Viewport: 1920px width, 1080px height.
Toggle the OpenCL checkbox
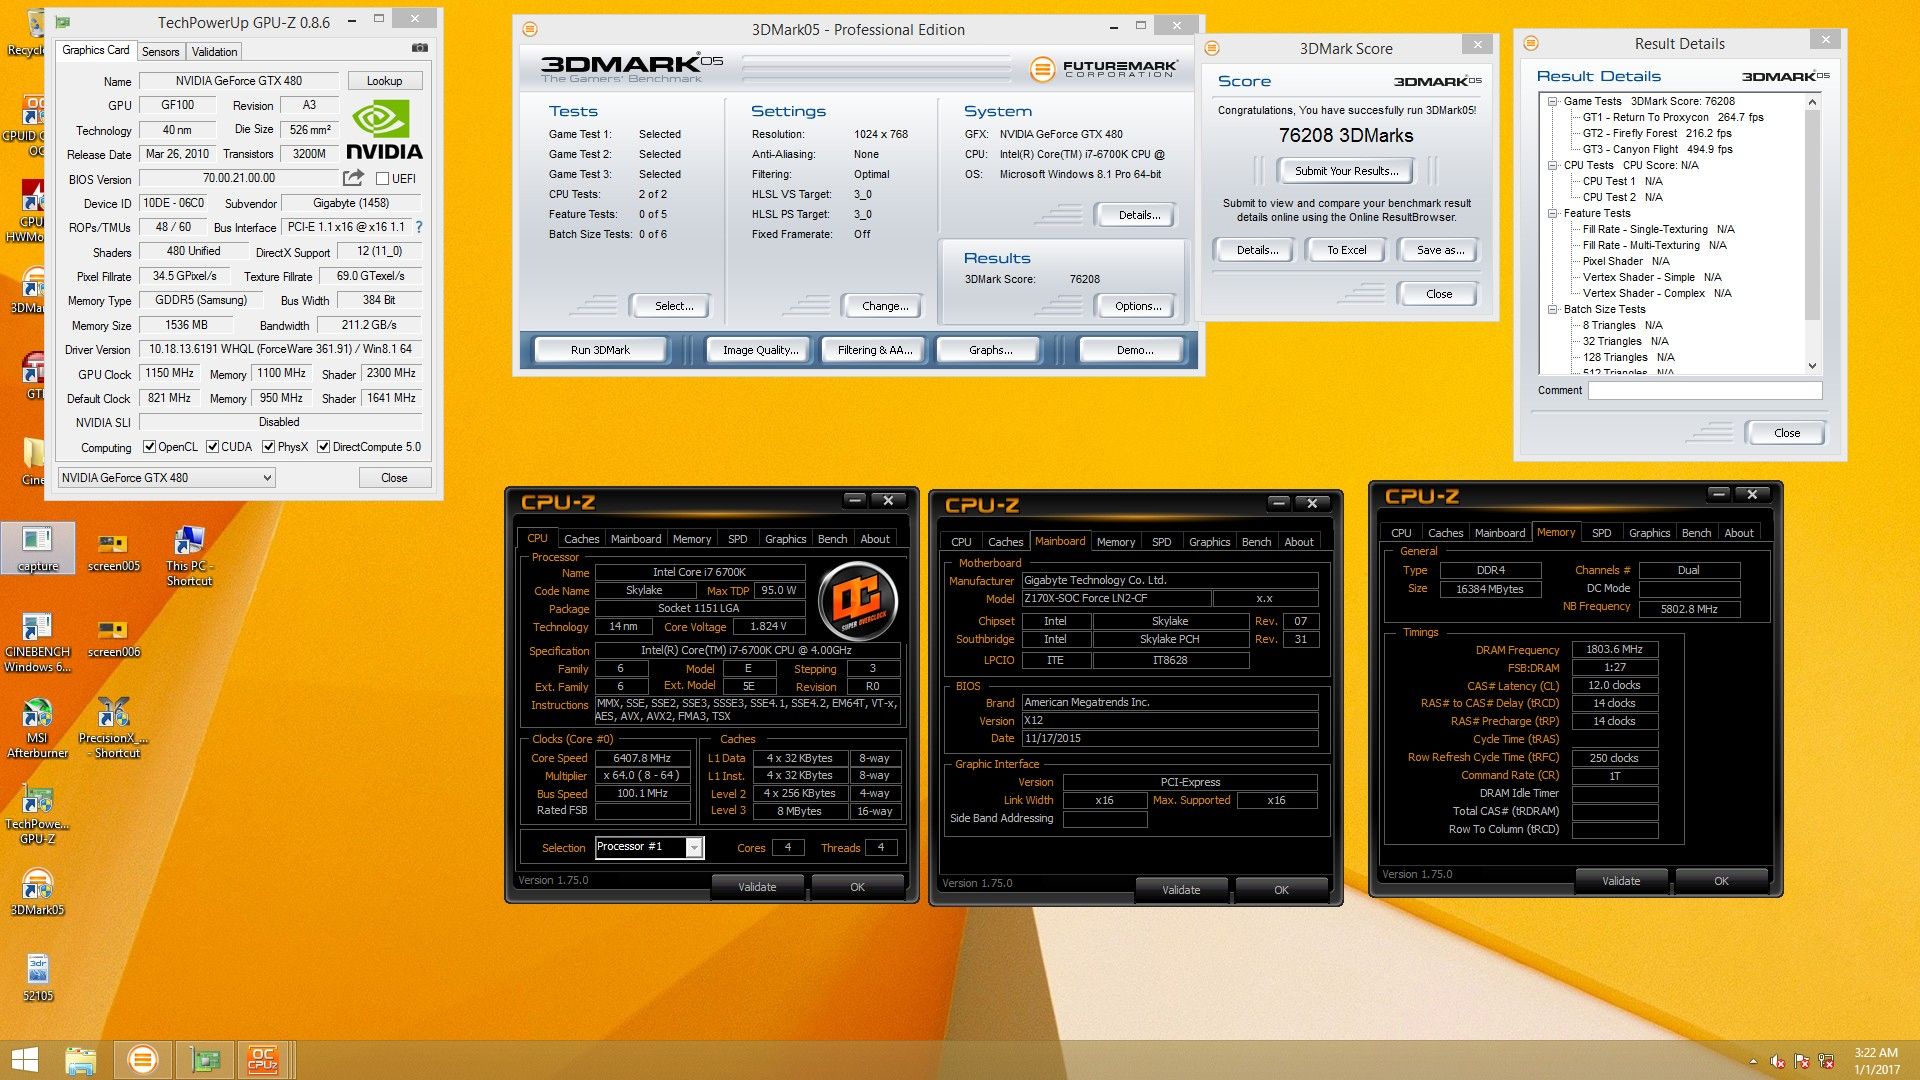point(149,447)
